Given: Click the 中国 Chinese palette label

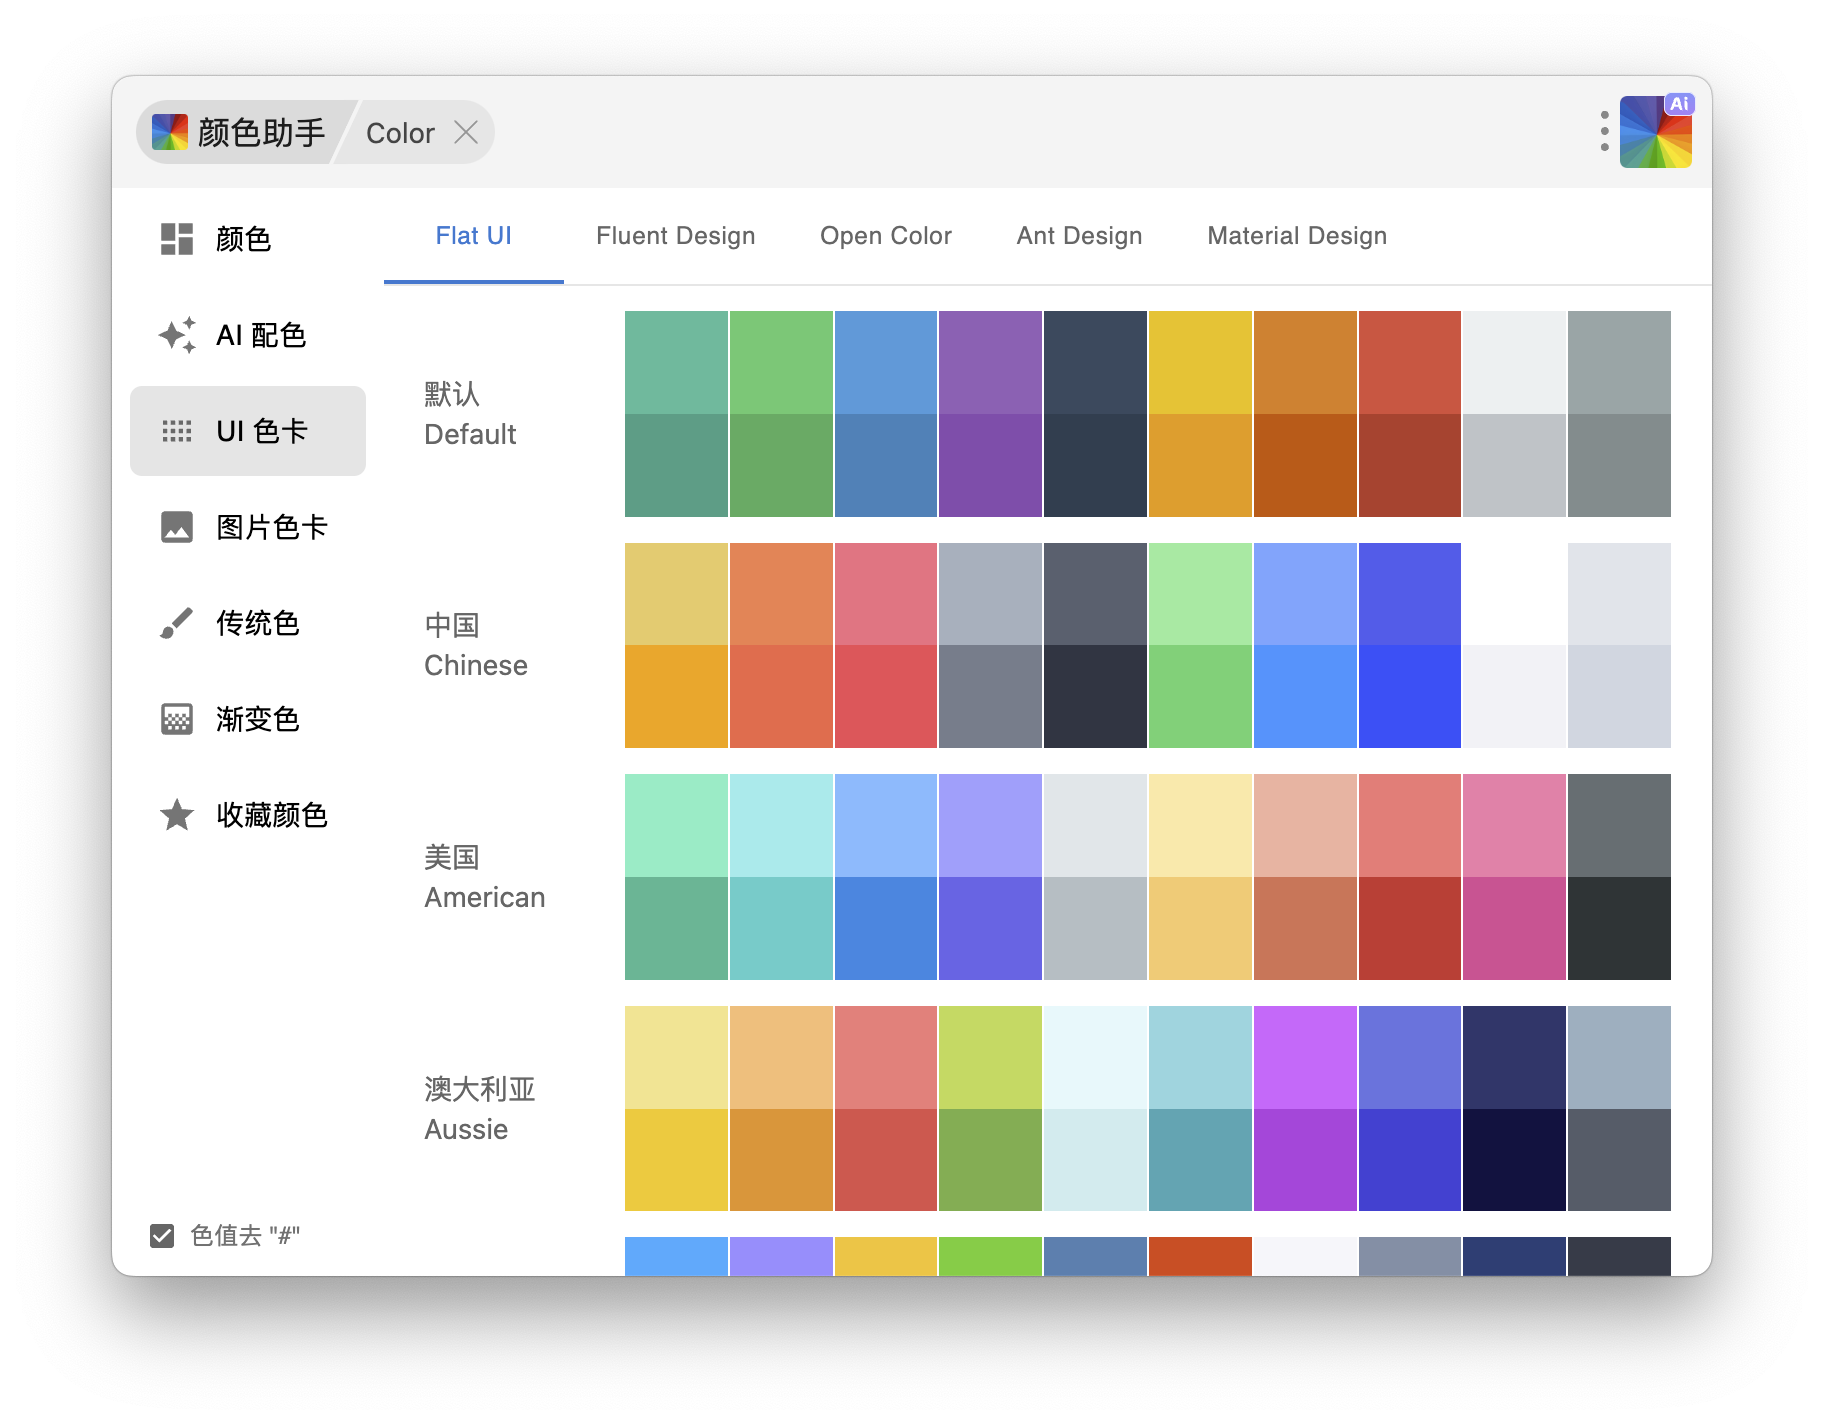Looking at the screenshot, I should point(476,645).
